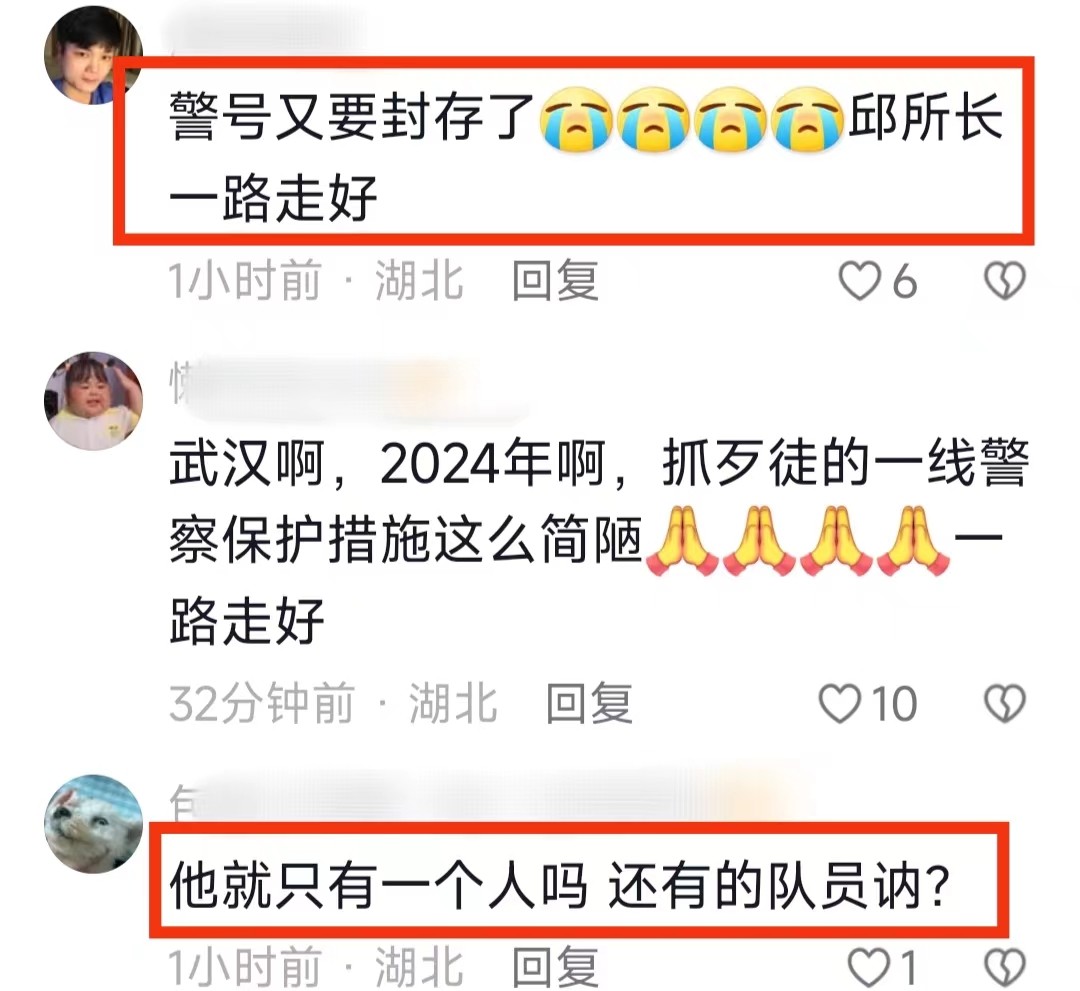Dislike the first comment about 邱所长
This screenshot has width=1080, height=991.
pos(1004,281)
